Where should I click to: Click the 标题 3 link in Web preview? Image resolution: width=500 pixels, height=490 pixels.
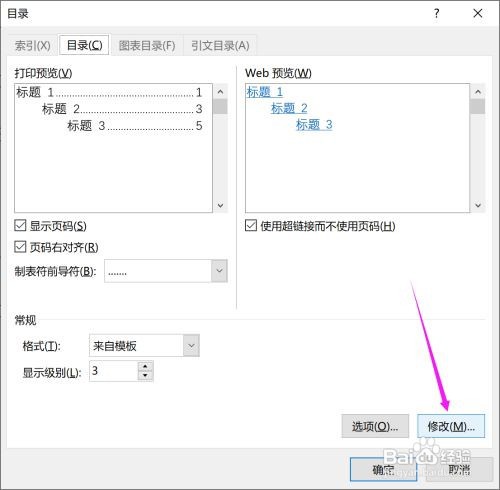[314, 125]
